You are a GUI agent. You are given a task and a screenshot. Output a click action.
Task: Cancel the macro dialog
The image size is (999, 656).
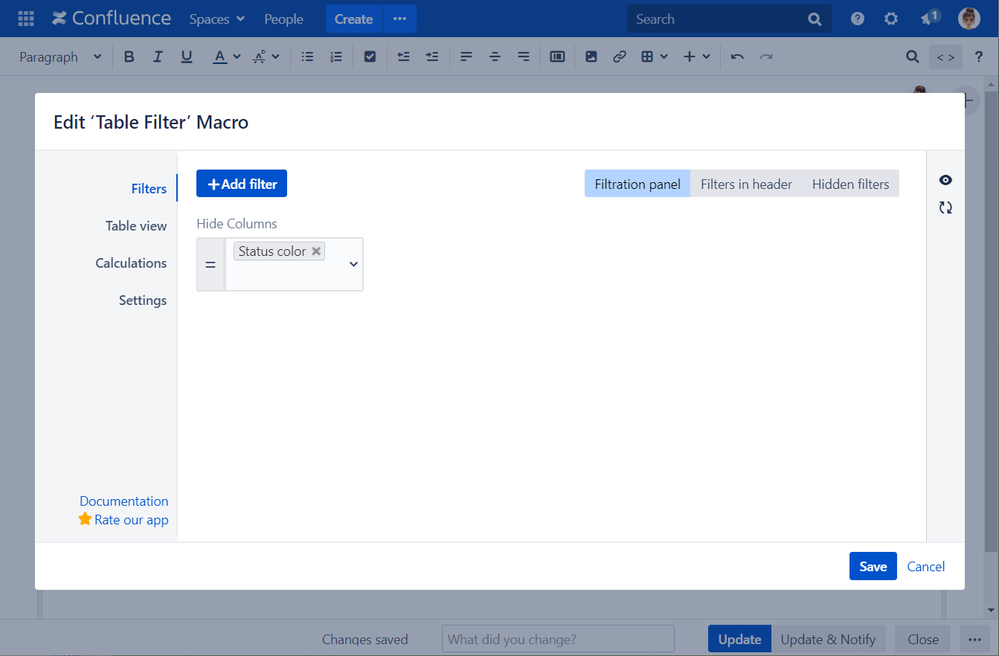pyautogui.click(x=926, y=566)
